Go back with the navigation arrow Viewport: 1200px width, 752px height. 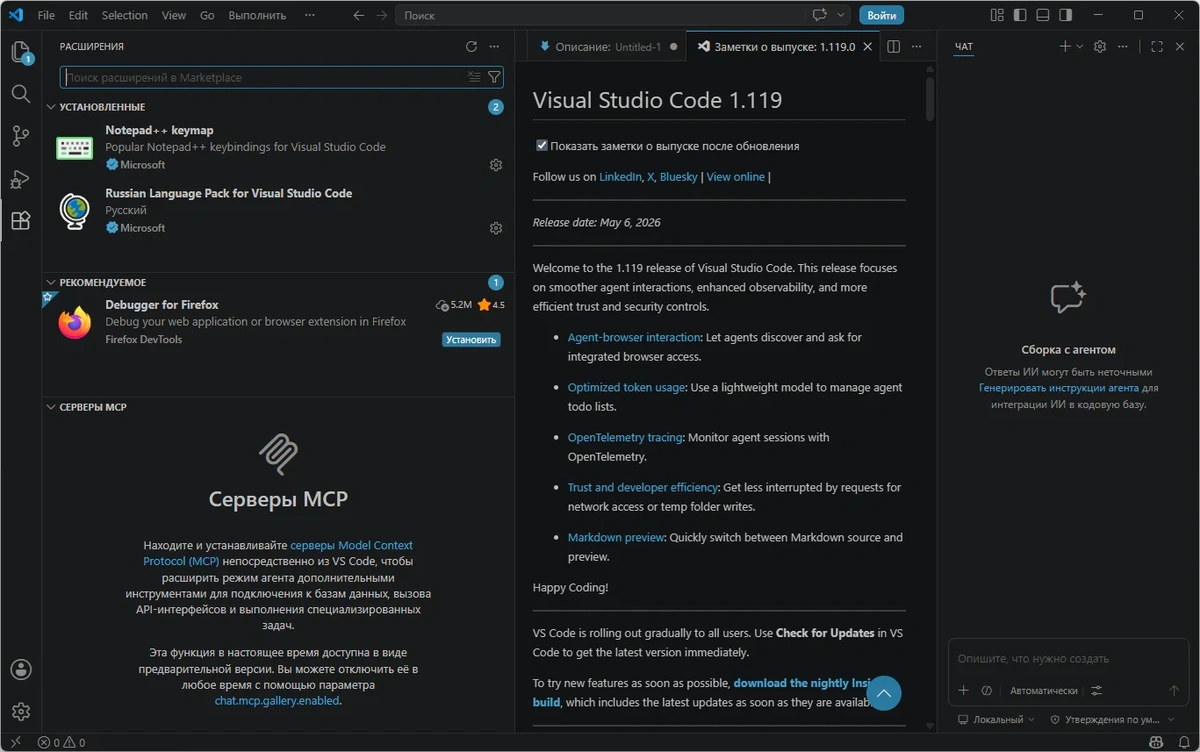[x=359, y=15]
